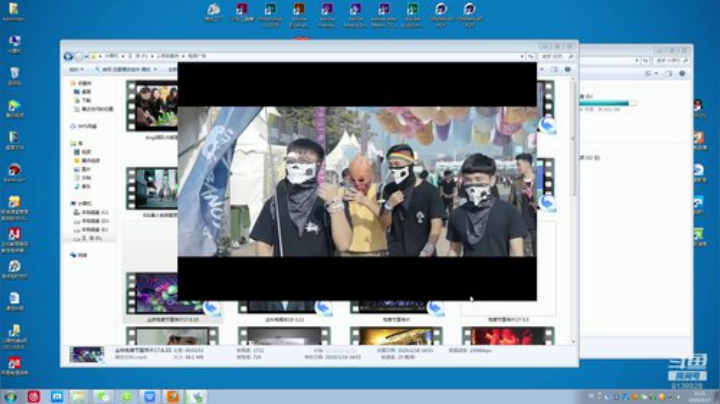Open the WPS cloud drive in sidebar
This screenshot has height=404, width=720.
(x=83, y=126)
